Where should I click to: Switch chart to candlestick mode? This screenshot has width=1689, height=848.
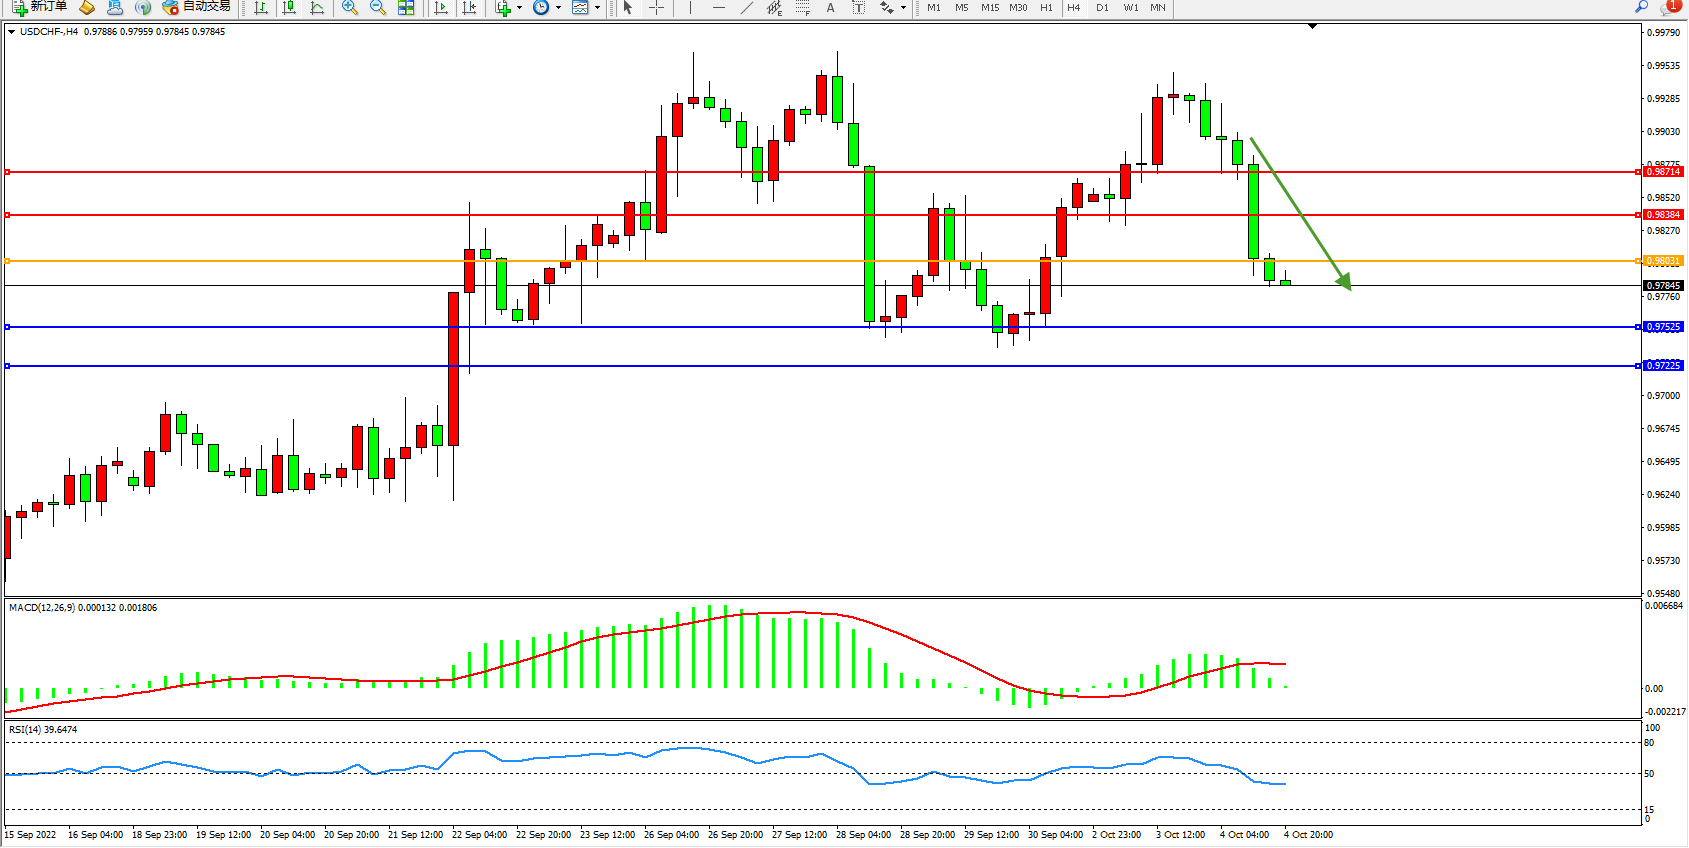pos(289,7)
